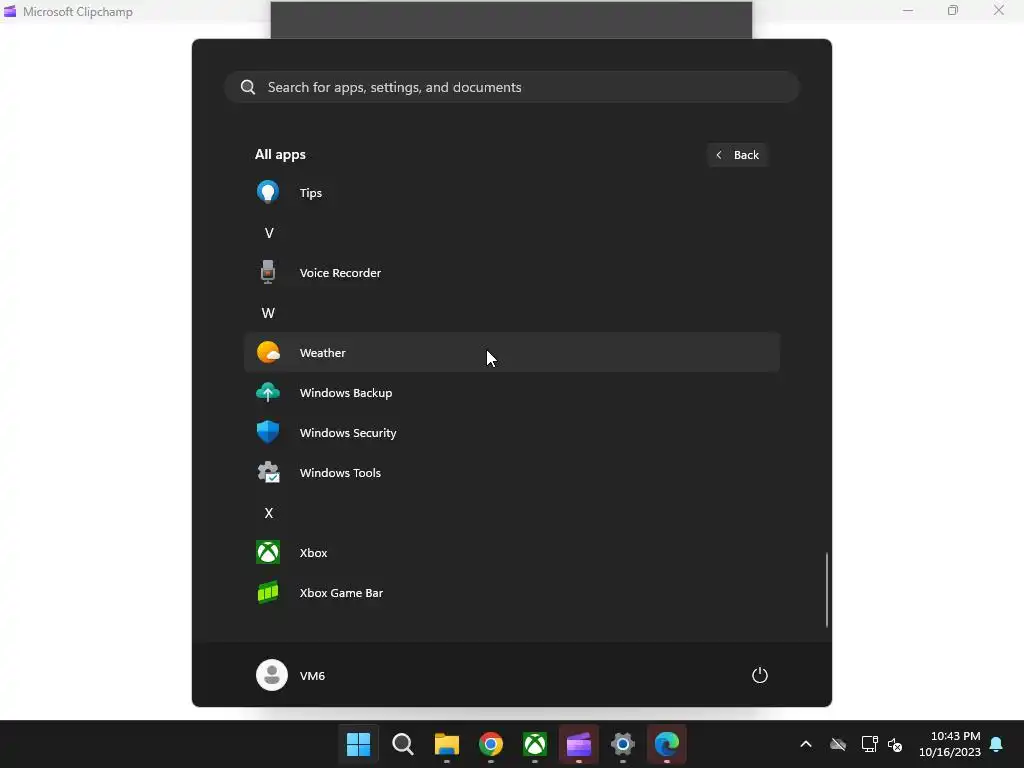
Task: Jump to letter W section header
Action: click(268, 313)
